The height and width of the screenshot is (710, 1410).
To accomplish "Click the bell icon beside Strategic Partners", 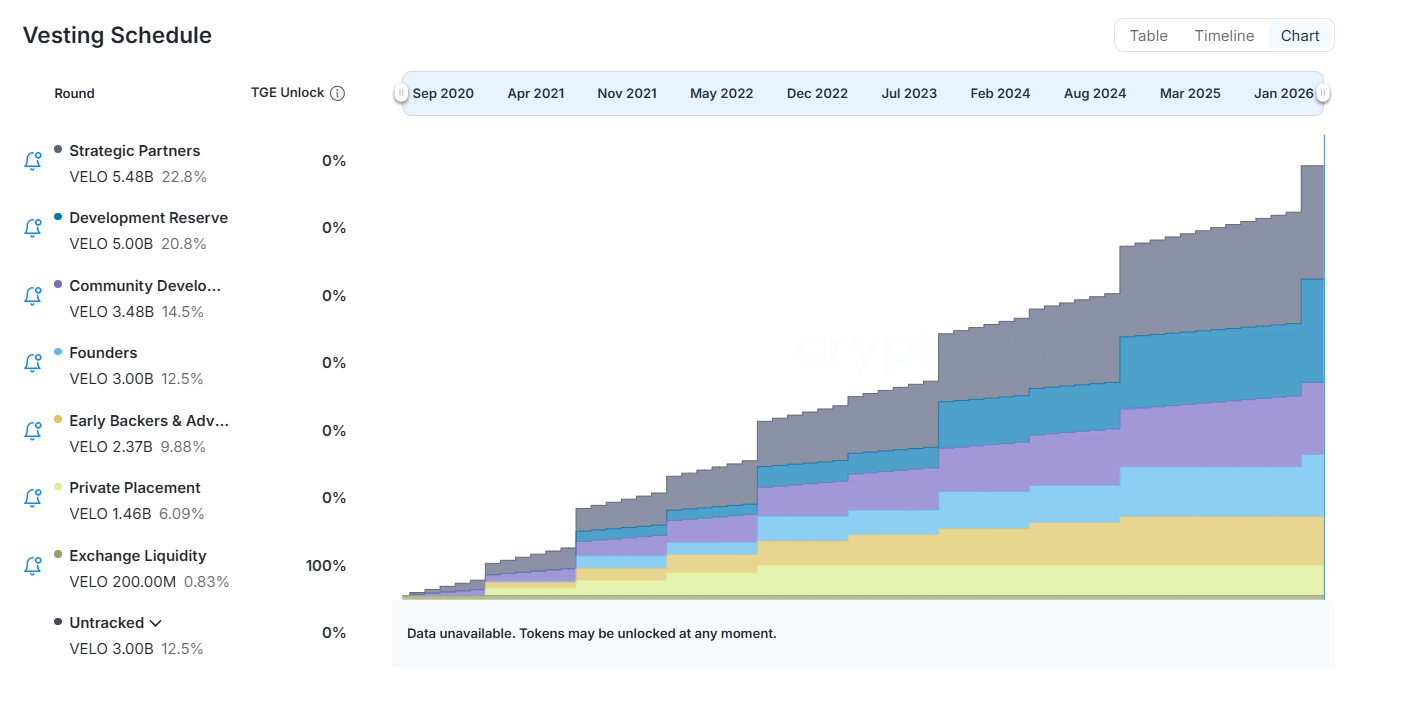I will (32, 161).
